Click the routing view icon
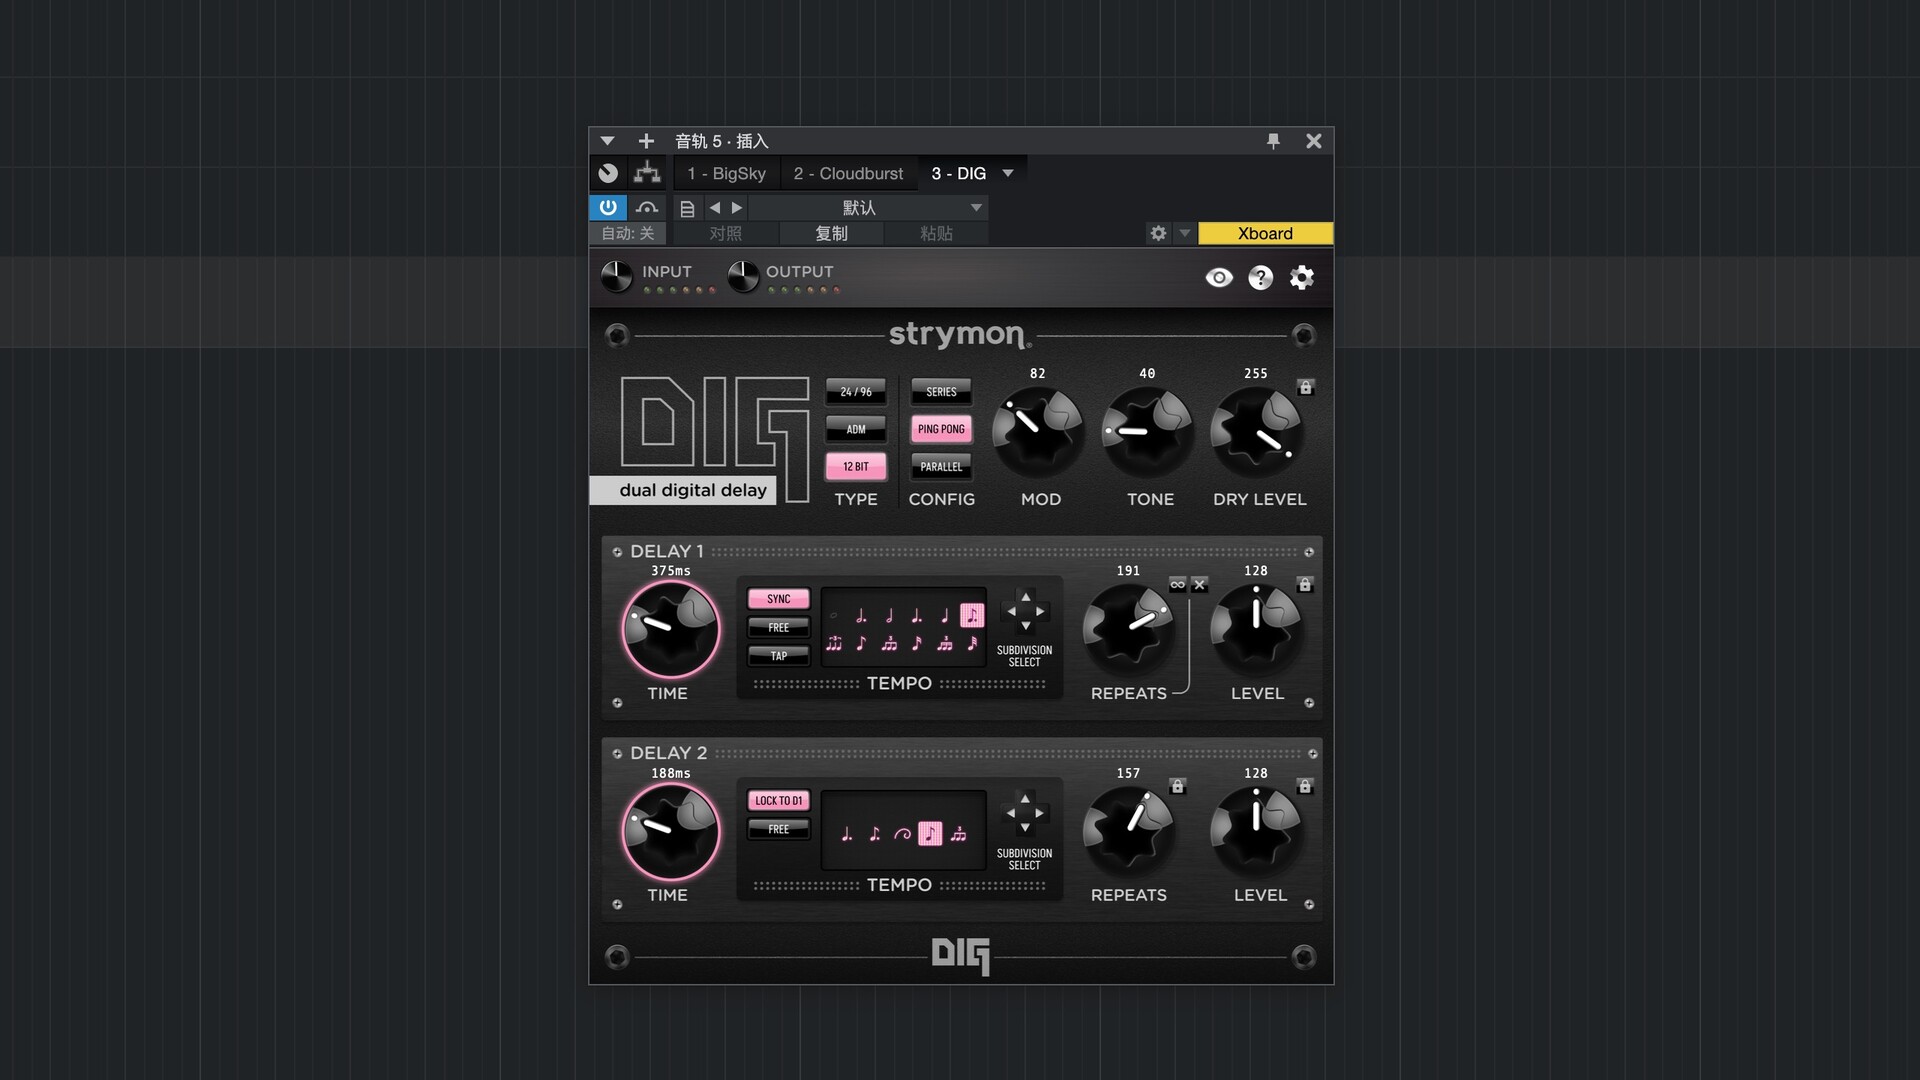The image size is (1920, 1080). point(647,173)
